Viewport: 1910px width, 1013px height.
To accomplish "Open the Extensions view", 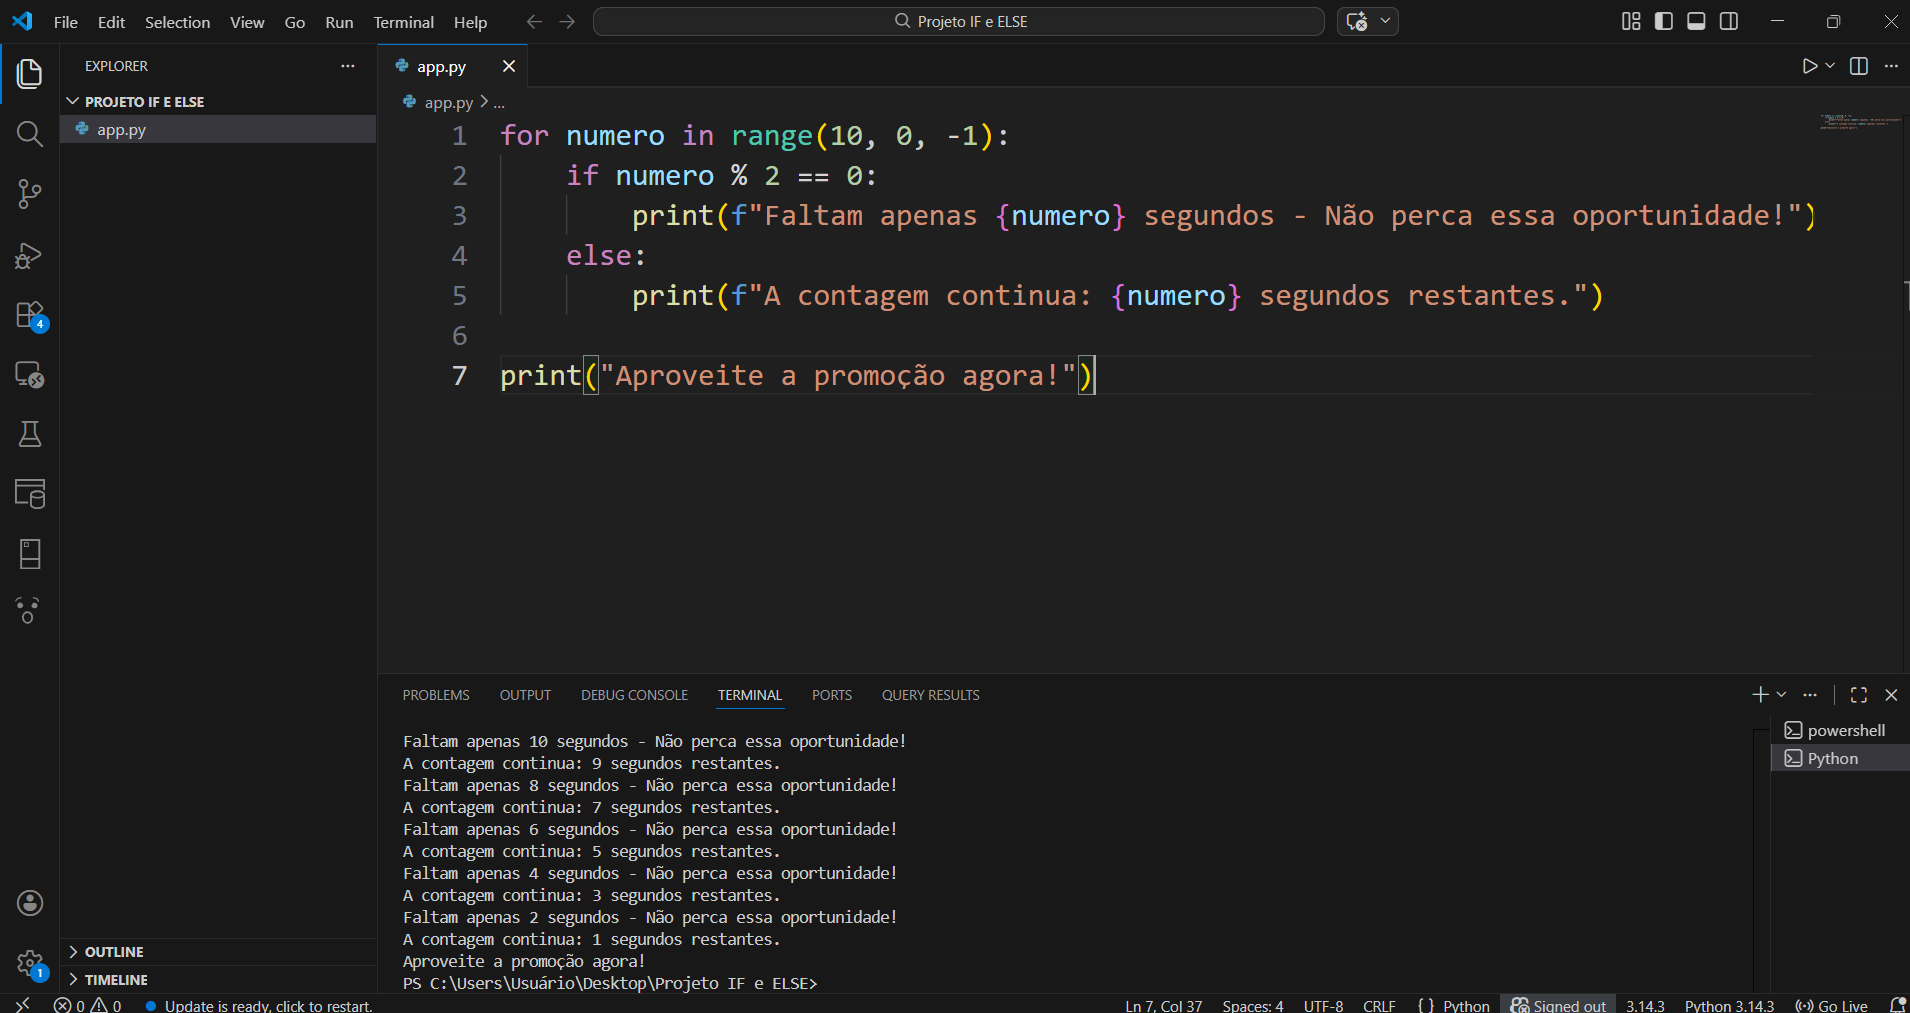I will 29,315.
